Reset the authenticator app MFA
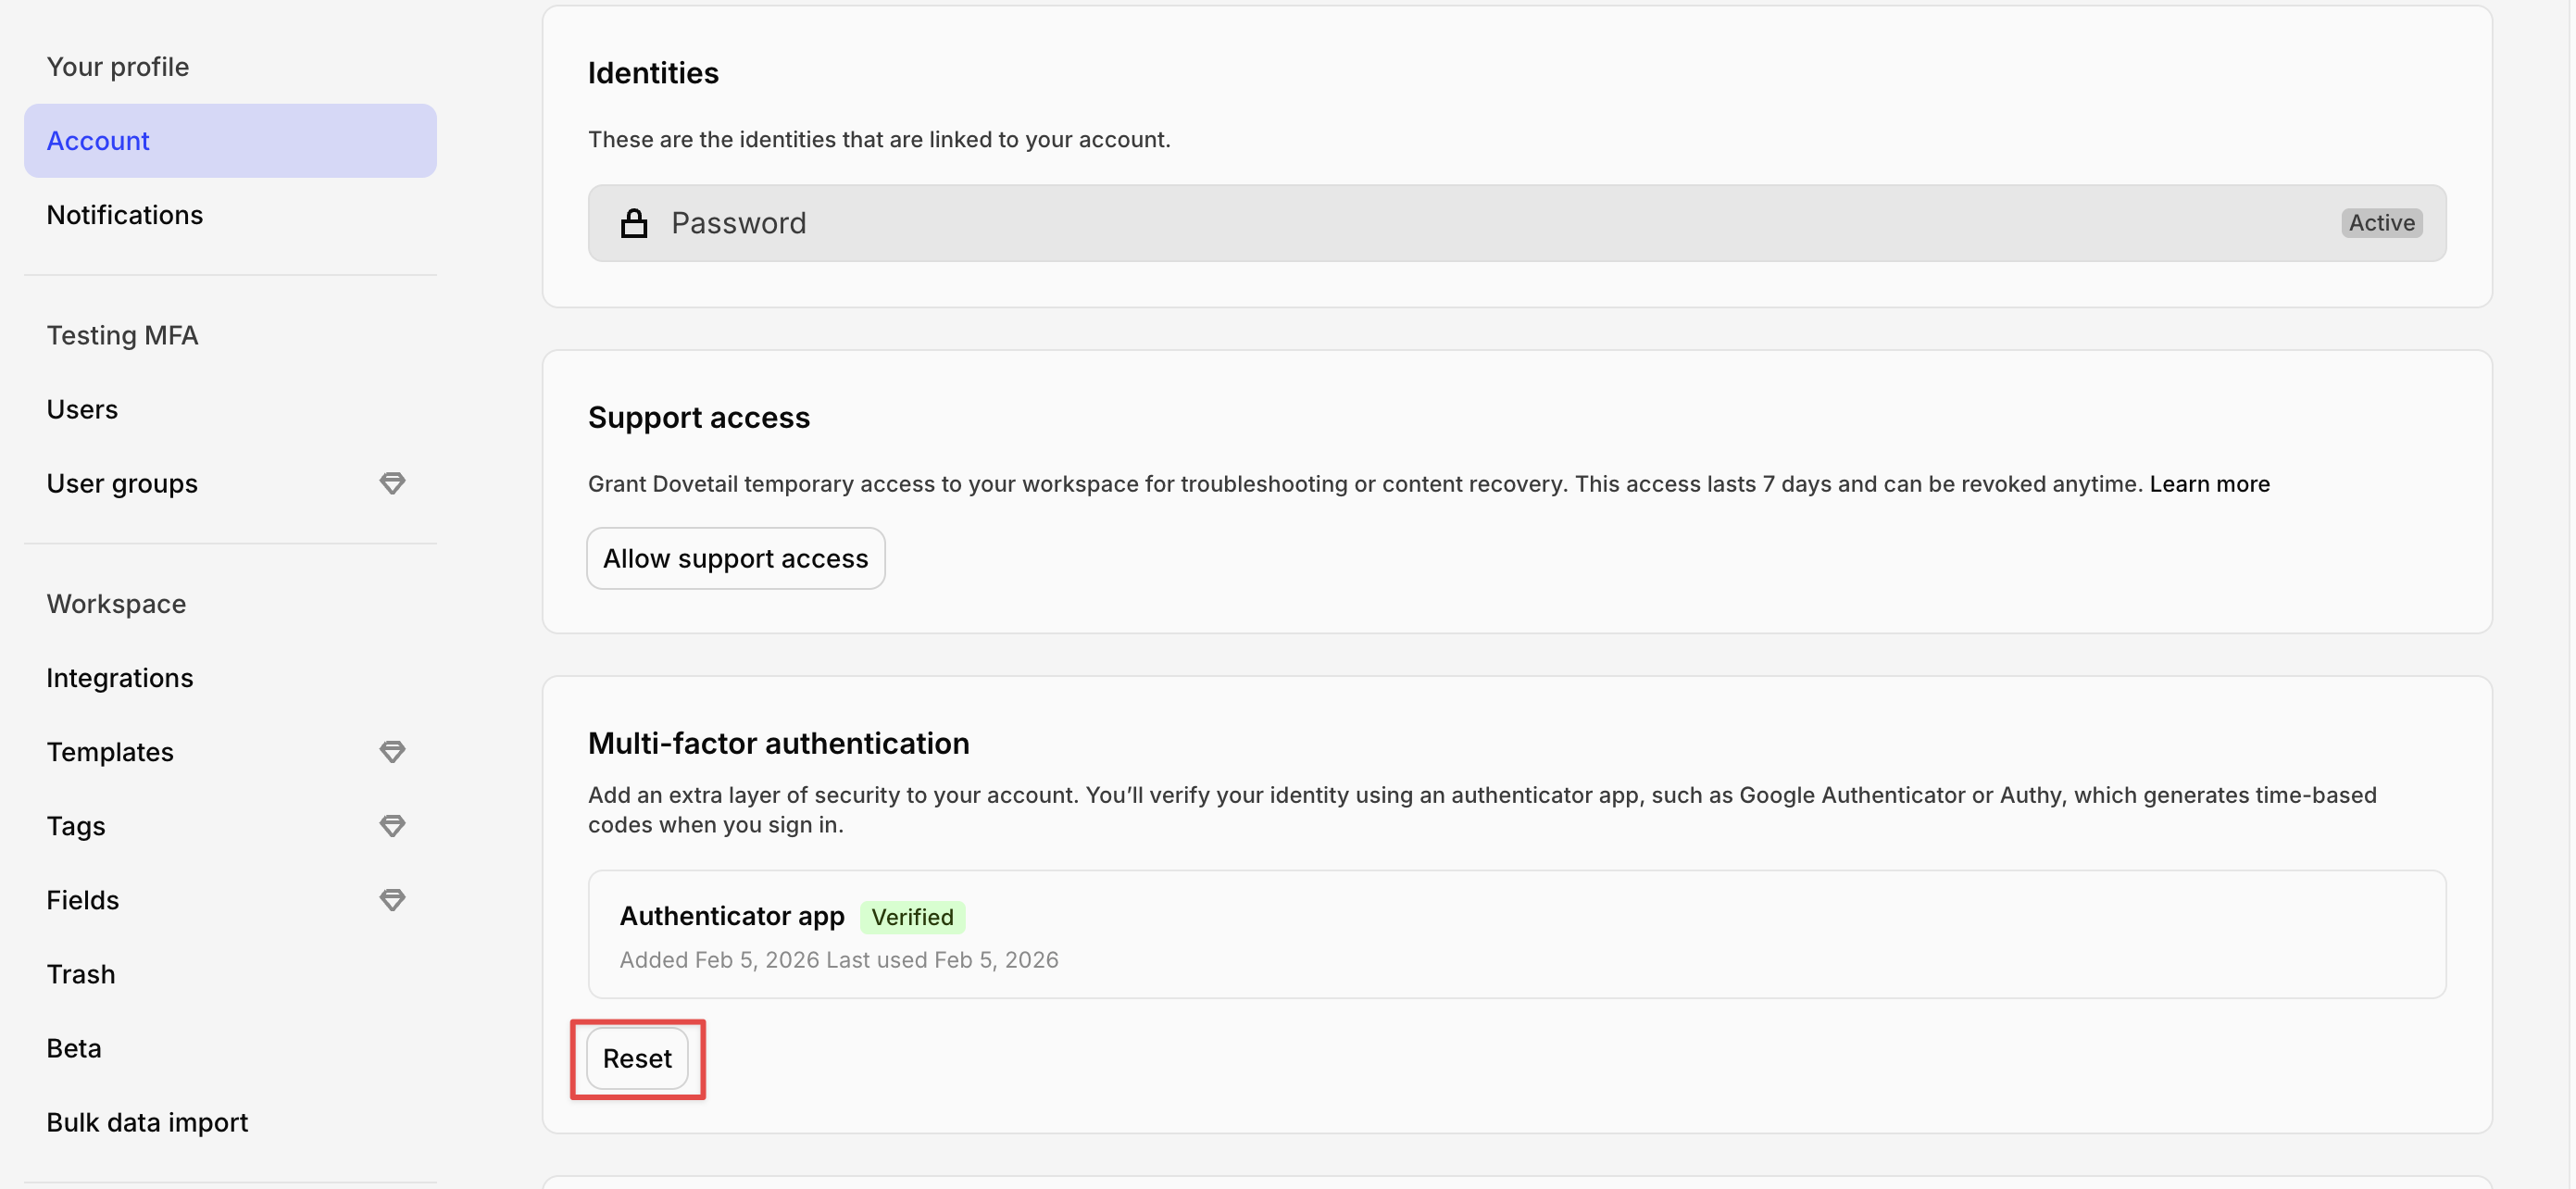2576x1189 pixels. [637, 1058]
